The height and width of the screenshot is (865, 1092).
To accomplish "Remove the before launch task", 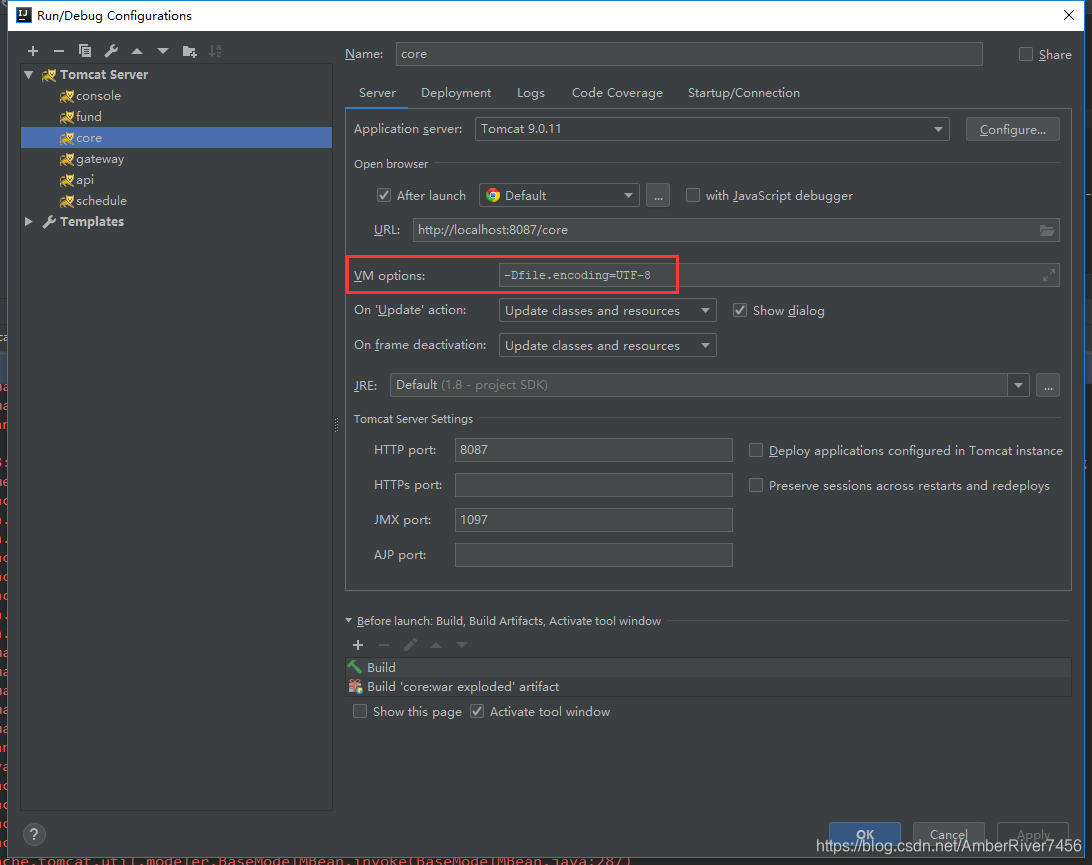I will (384, 645).
